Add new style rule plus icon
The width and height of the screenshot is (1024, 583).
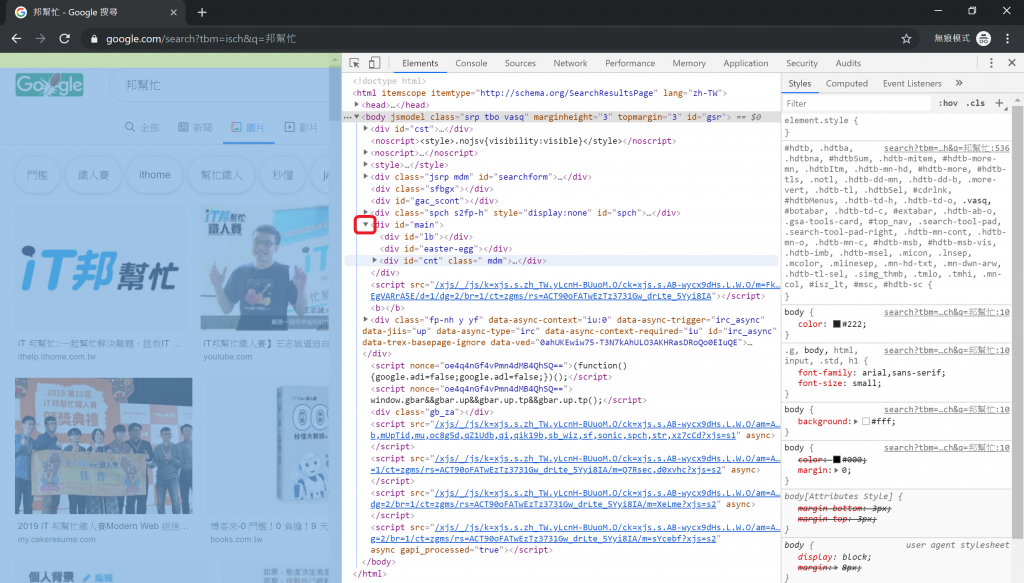(999, 103)
